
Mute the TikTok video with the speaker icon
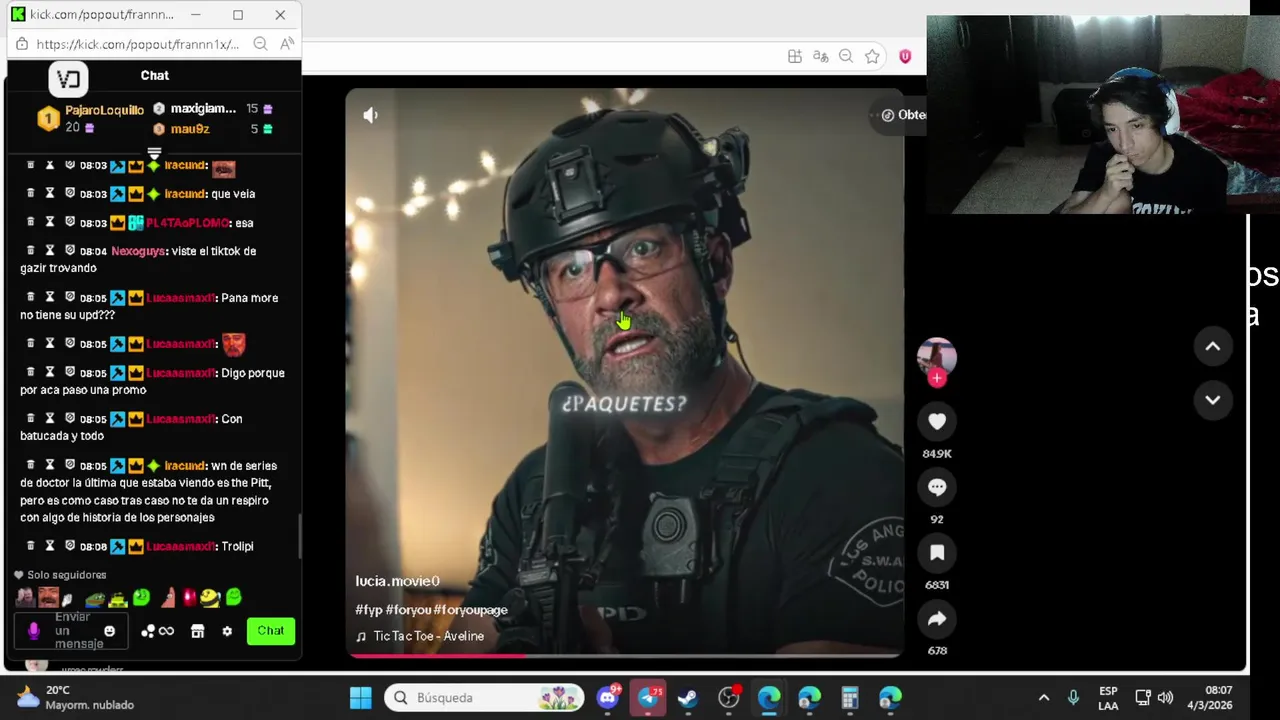pyautogui.click(x=370, y=115)
